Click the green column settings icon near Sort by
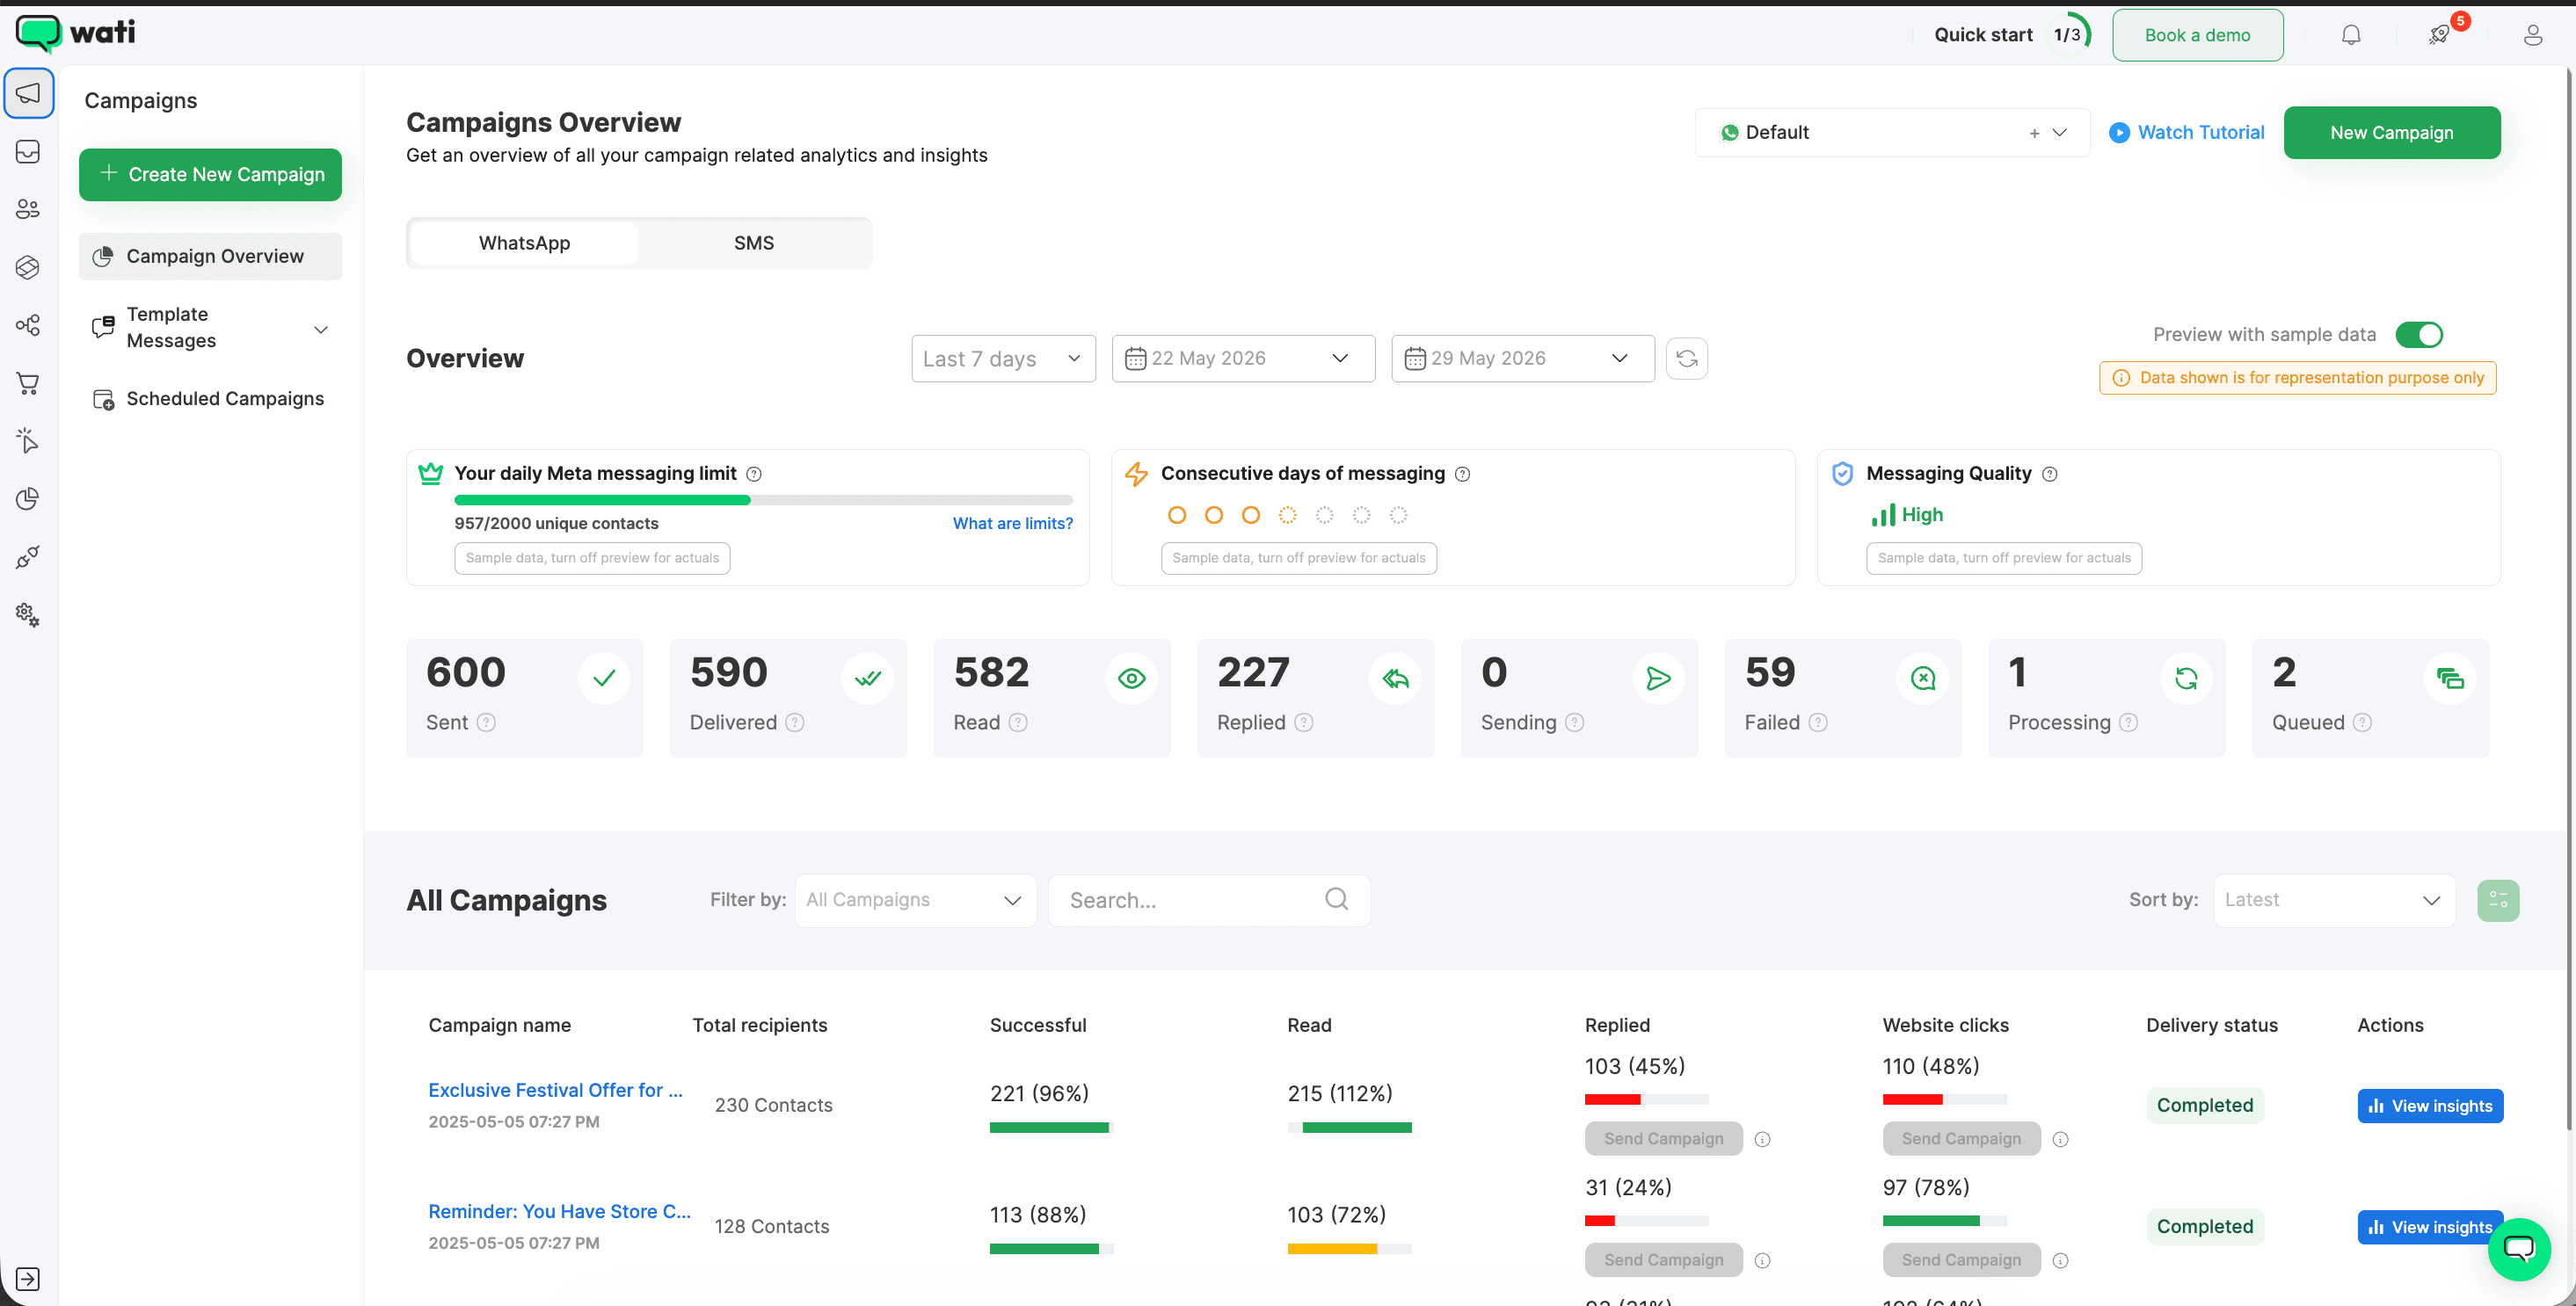This screenshot has width=2576, height=1306. coord(2497,900)
